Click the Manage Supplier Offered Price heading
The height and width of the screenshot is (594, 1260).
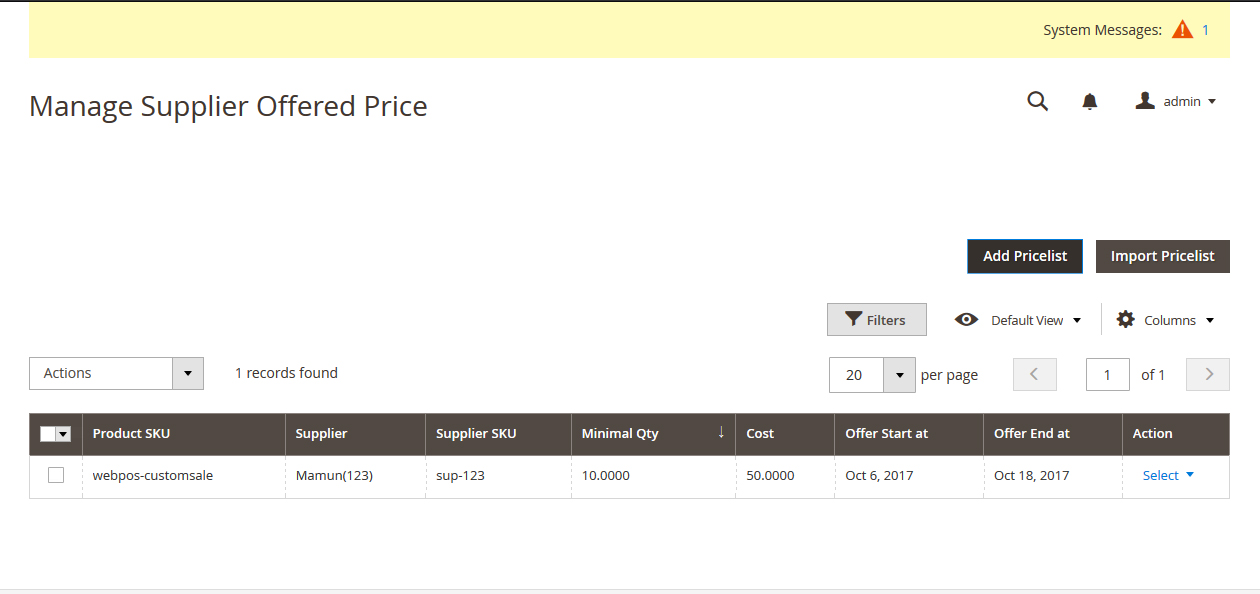tap(228, 106)
